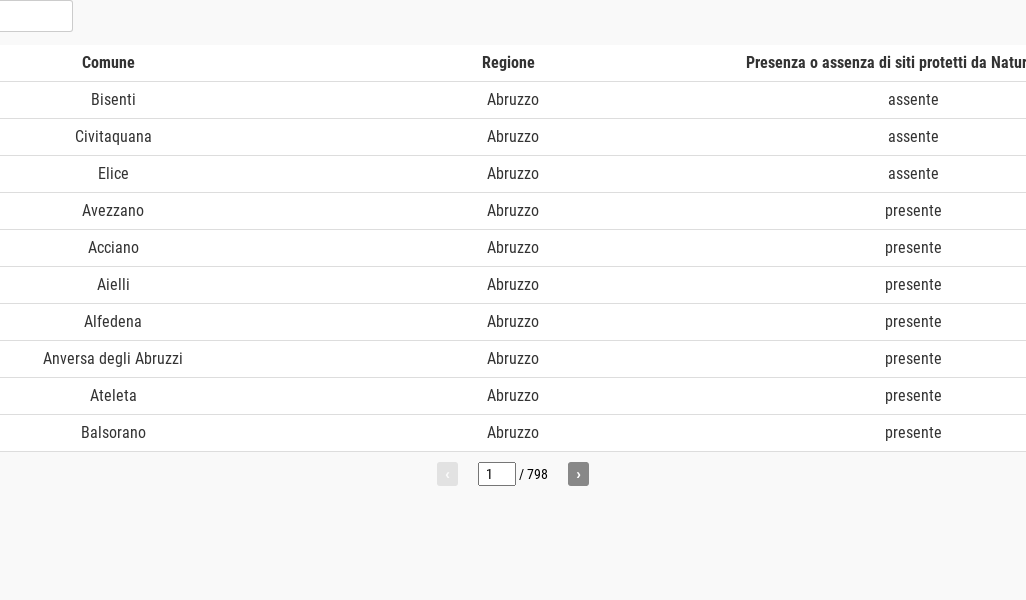
Task: Click the Natura siti protetti column header
Action: pos(885,63)
